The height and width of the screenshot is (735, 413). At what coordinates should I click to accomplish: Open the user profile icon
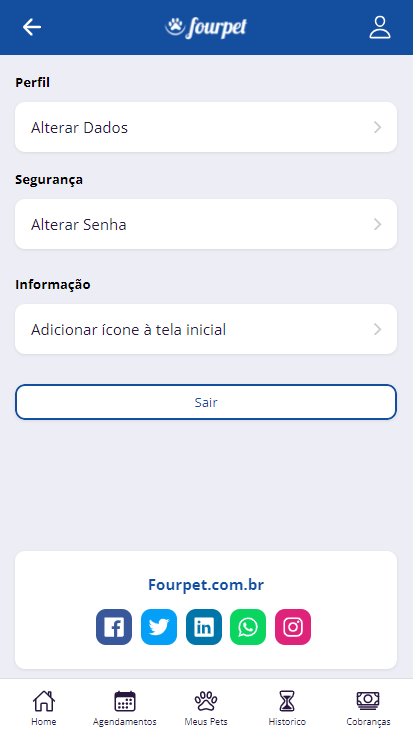[x=380, y=27]
